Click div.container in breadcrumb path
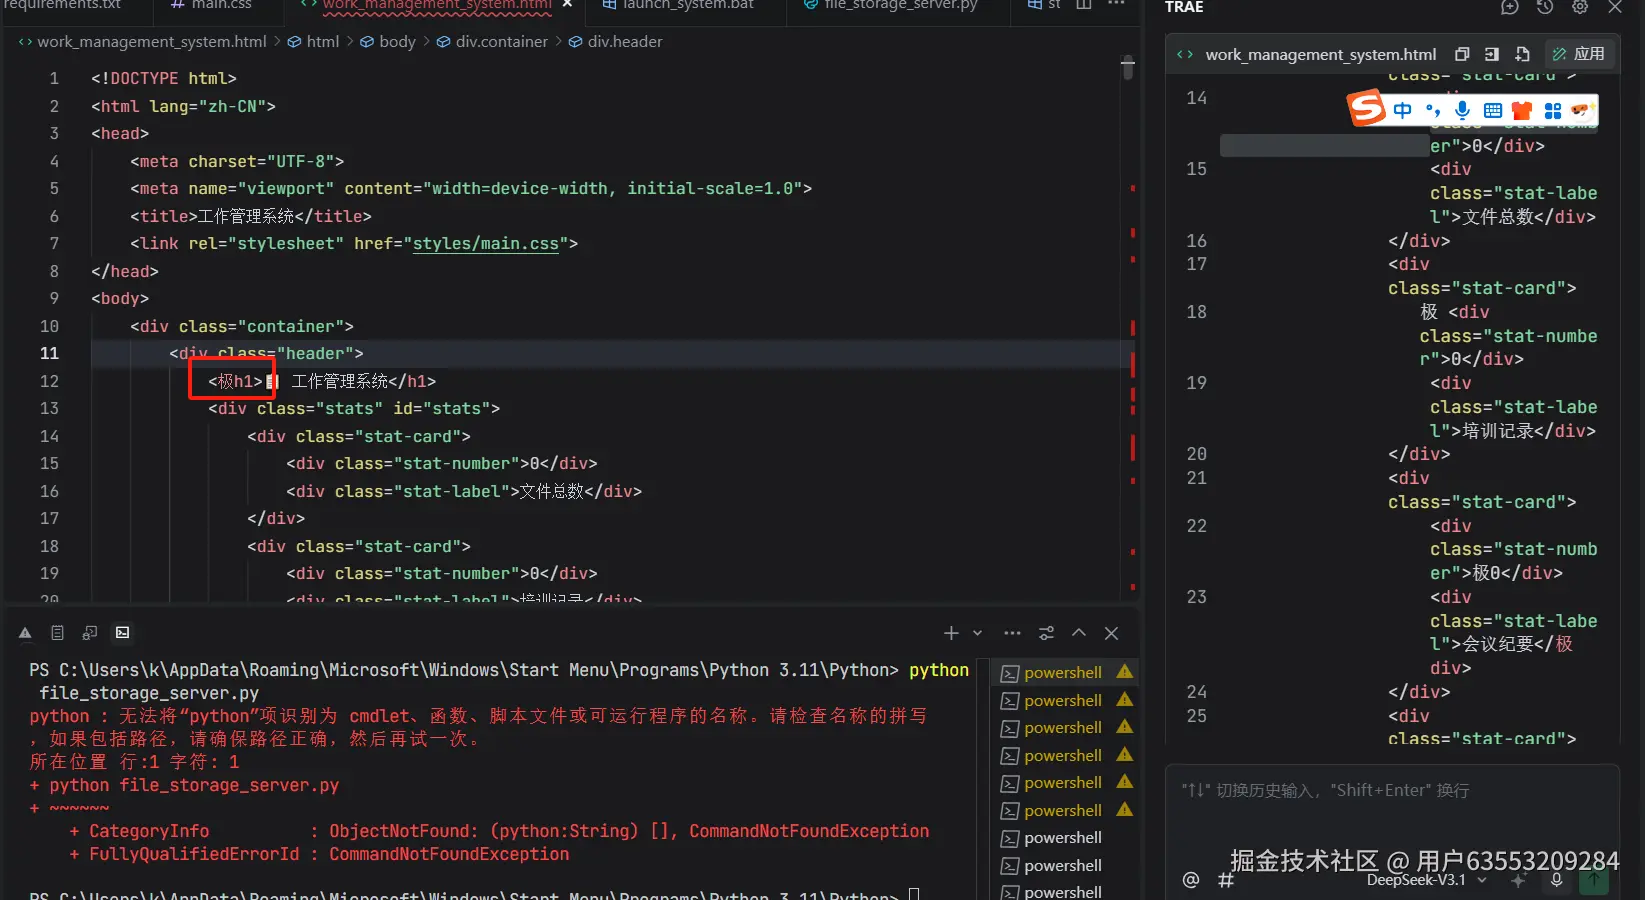The image size is (1645, 900). click(501, 42)
